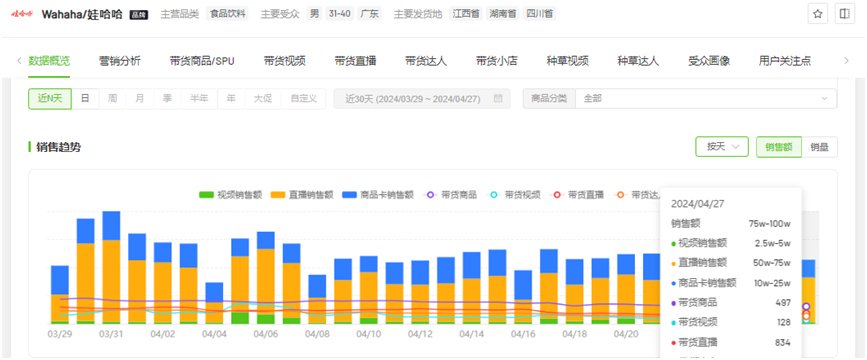This screenshot has width=867, height=360.
Task: Click the Wahaha/娃哈哈 brand name
Action: pos(82,14)
